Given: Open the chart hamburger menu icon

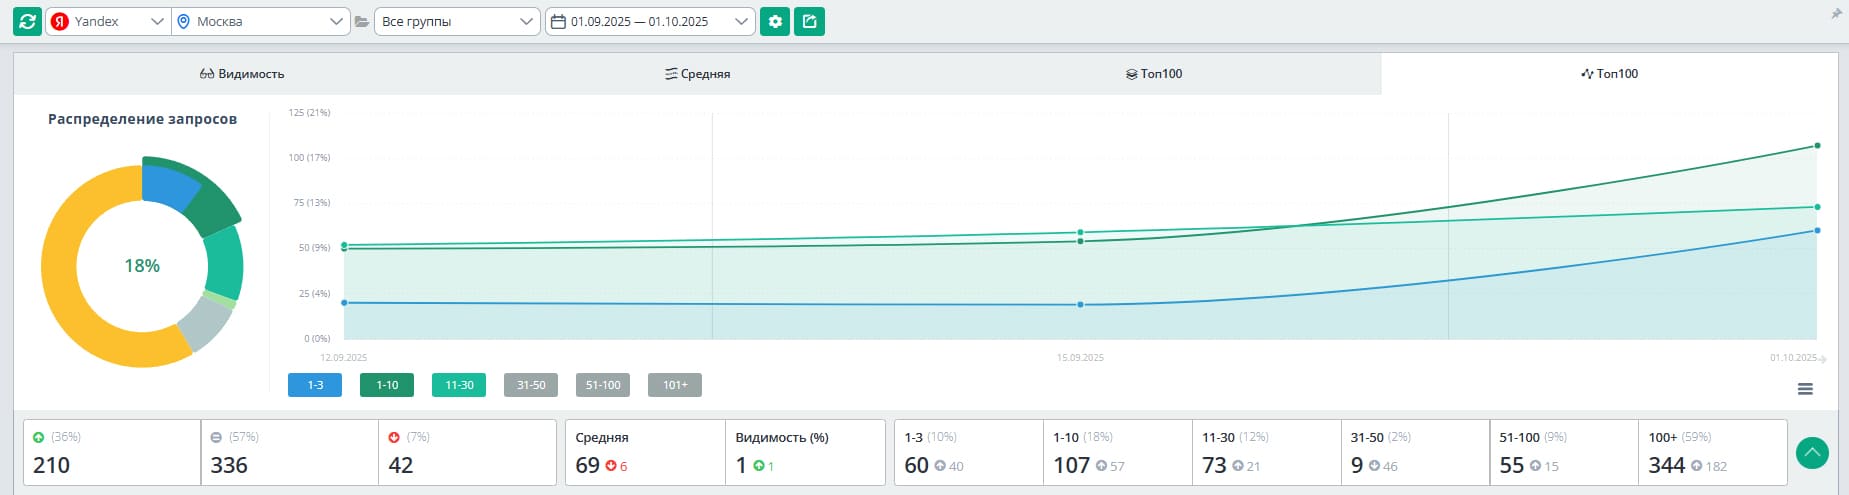Looking at the screenshot, I should [1805, 389].
